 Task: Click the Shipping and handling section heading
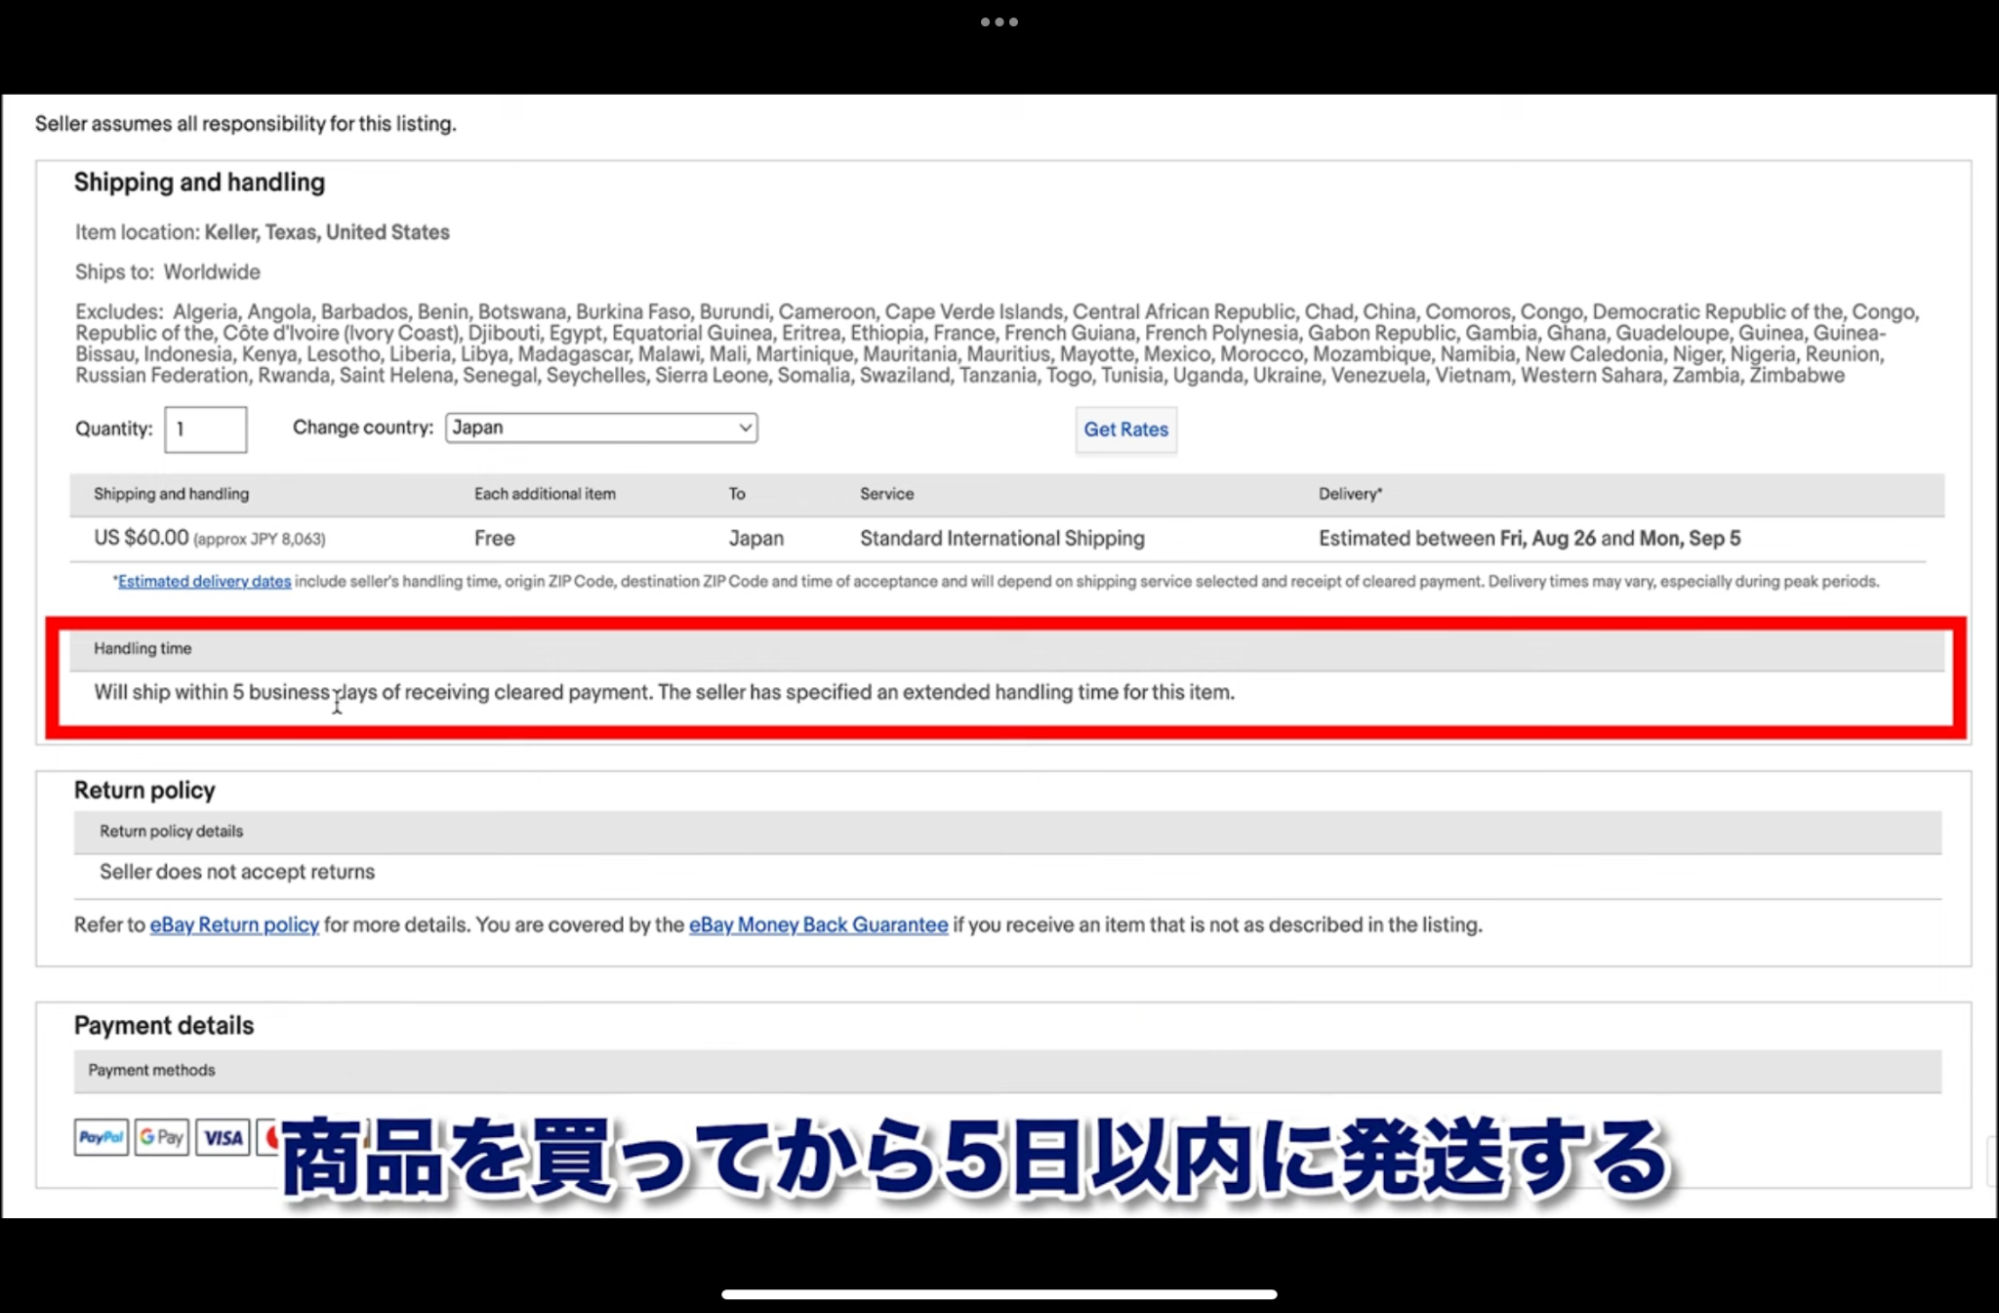199,183
